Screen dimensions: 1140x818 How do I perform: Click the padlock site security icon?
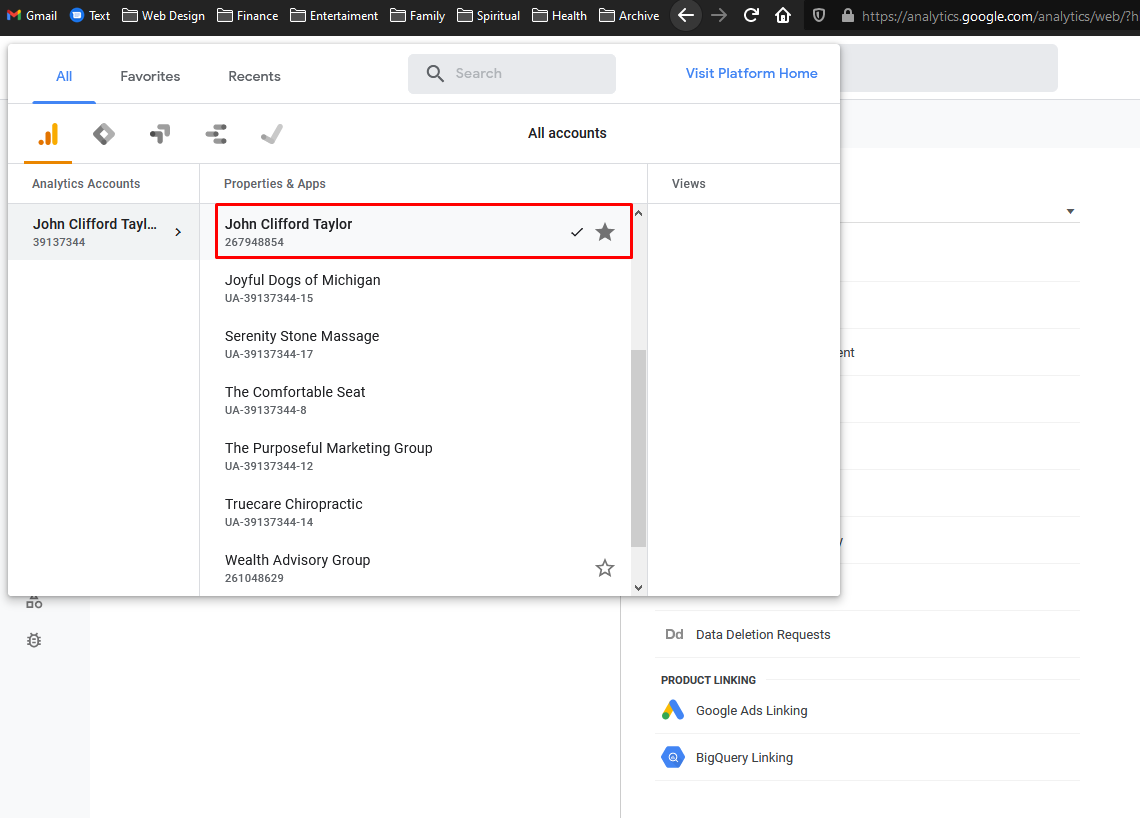(848, 15)
